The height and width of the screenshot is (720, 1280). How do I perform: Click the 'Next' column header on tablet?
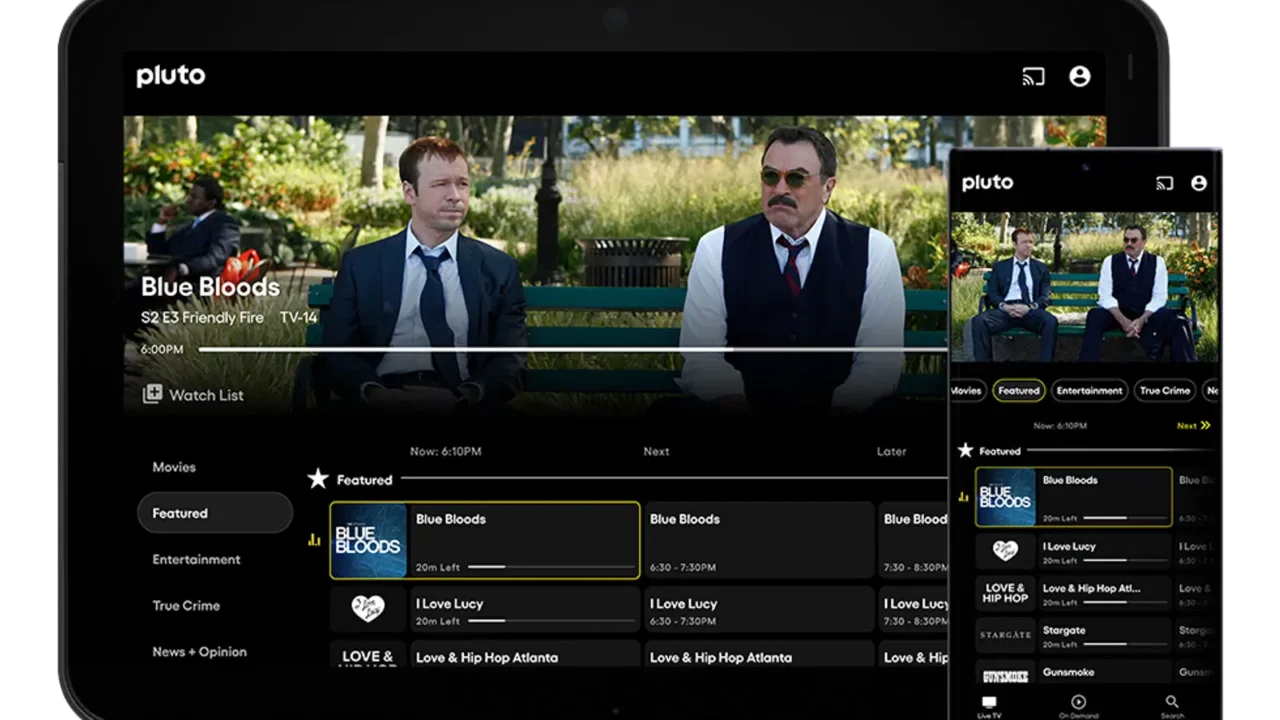tap(656, 451)
